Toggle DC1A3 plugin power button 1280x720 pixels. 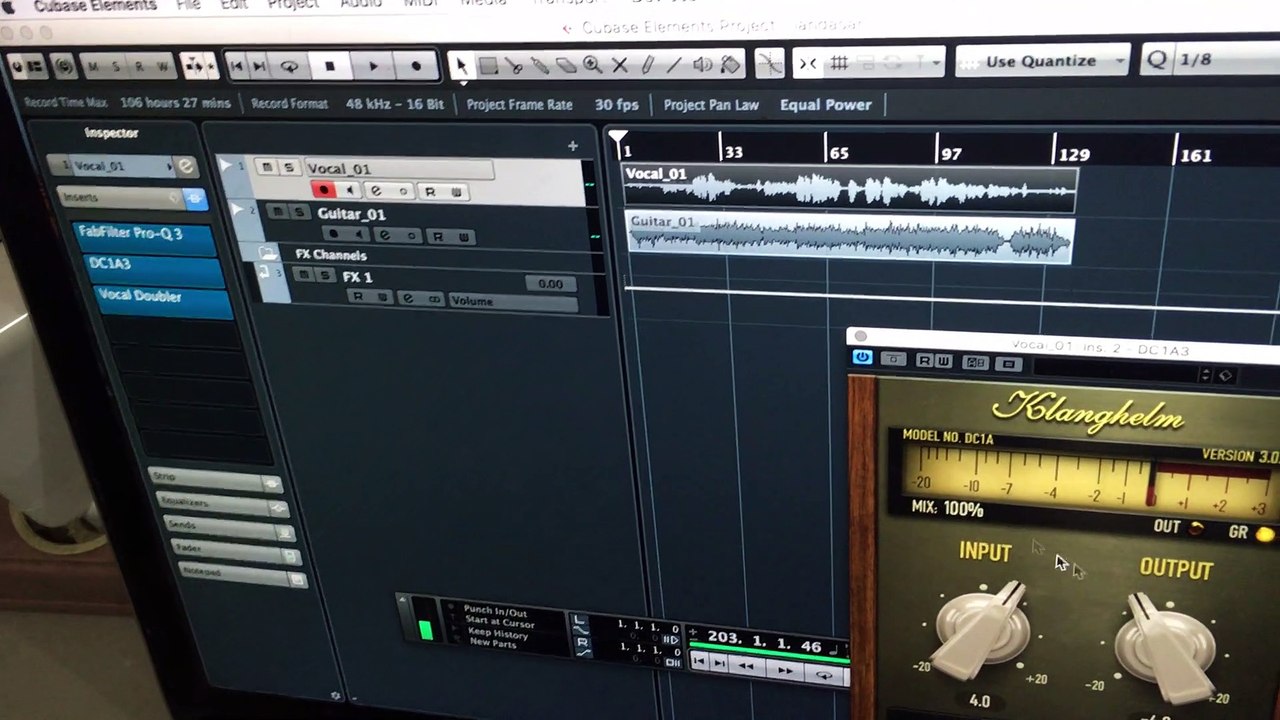tap(862, 358)
